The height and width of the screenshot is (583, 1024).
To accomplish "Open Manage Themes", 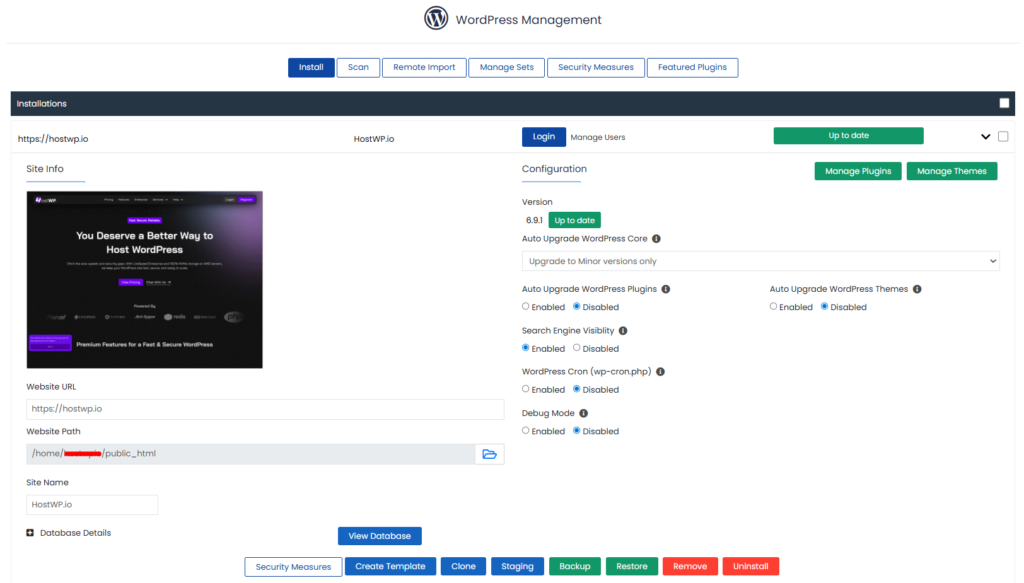I will pyautogui.click(x=952, y=171).
